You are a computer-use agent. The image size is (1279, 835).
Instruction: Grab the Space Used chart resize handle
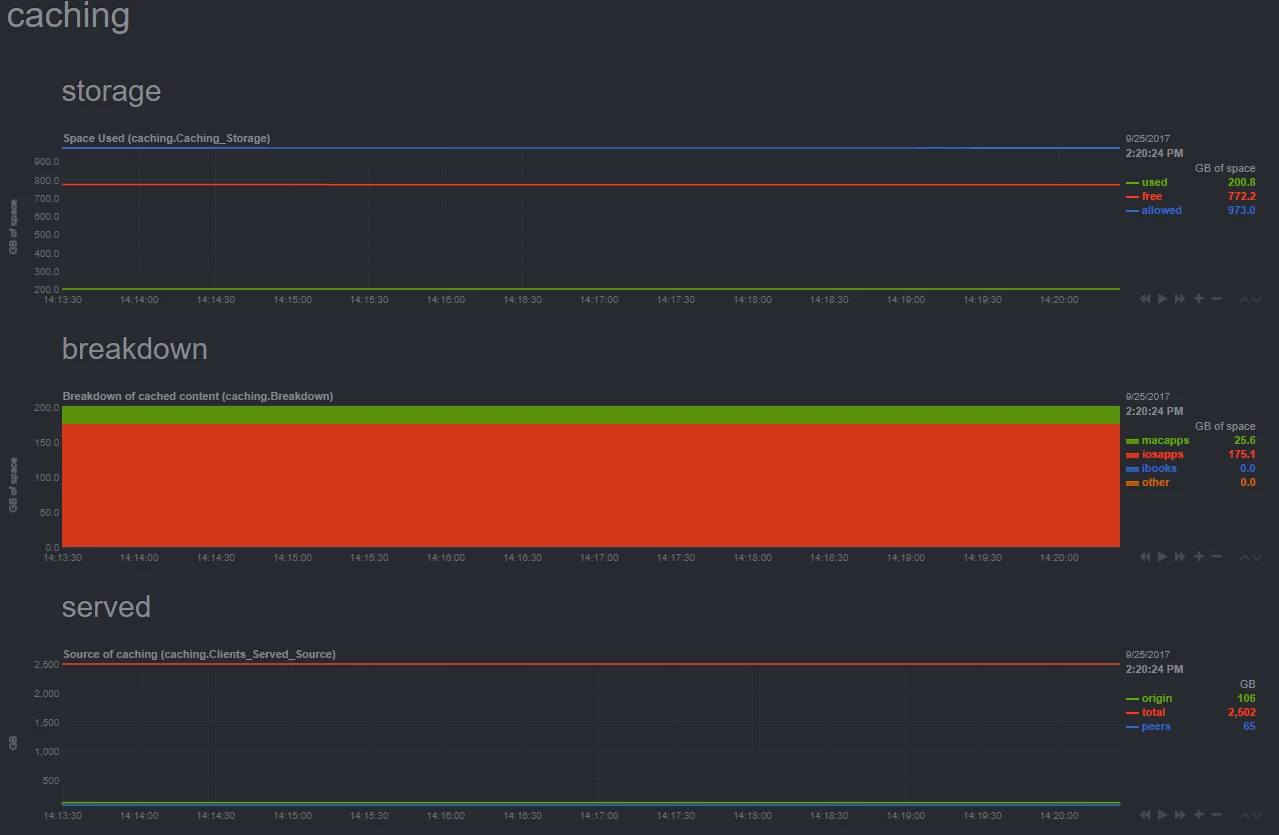(x=1251, y=300)
